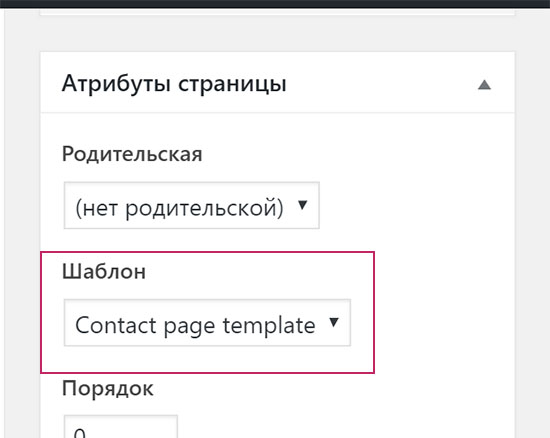Click the metabox edge above Атрибуты страницы
This screenshot has width=550, height=438.
277,13
